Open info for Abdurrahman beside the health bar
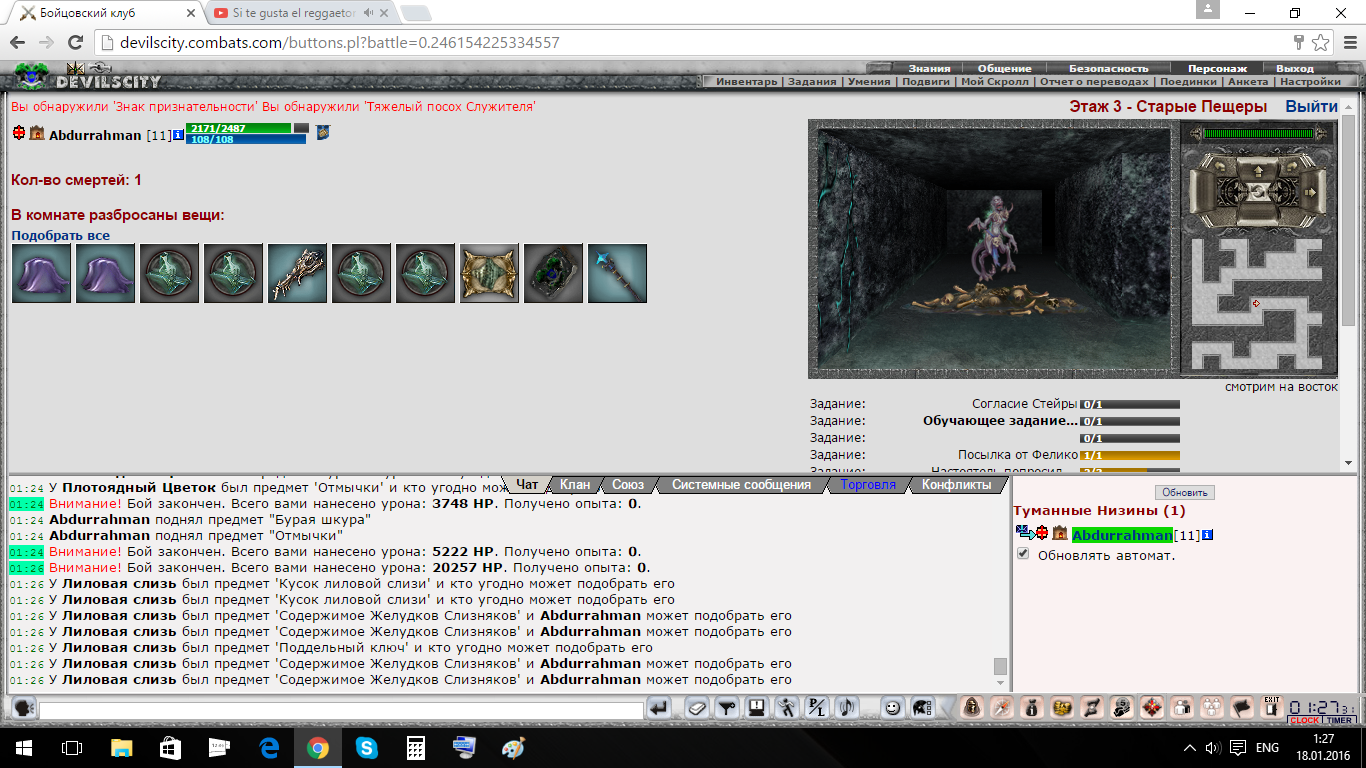Viewport: 1366px width, 768px height. (178, 135)
